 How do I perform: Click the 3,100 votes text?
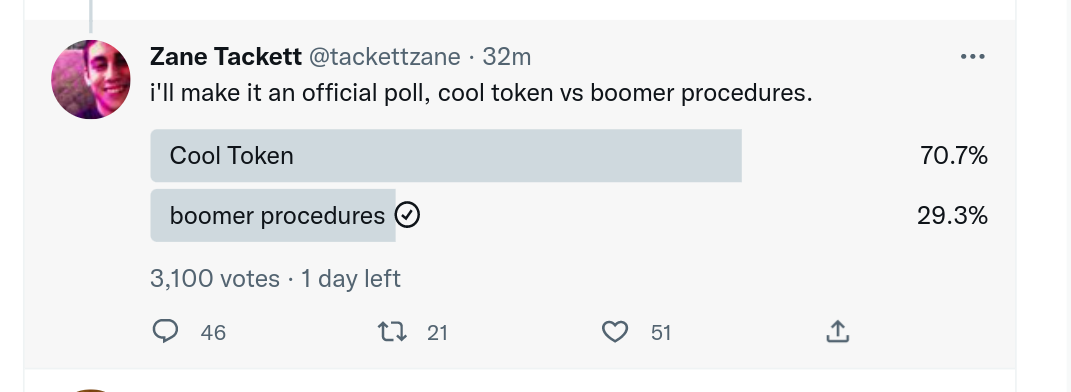coord(214,279)
